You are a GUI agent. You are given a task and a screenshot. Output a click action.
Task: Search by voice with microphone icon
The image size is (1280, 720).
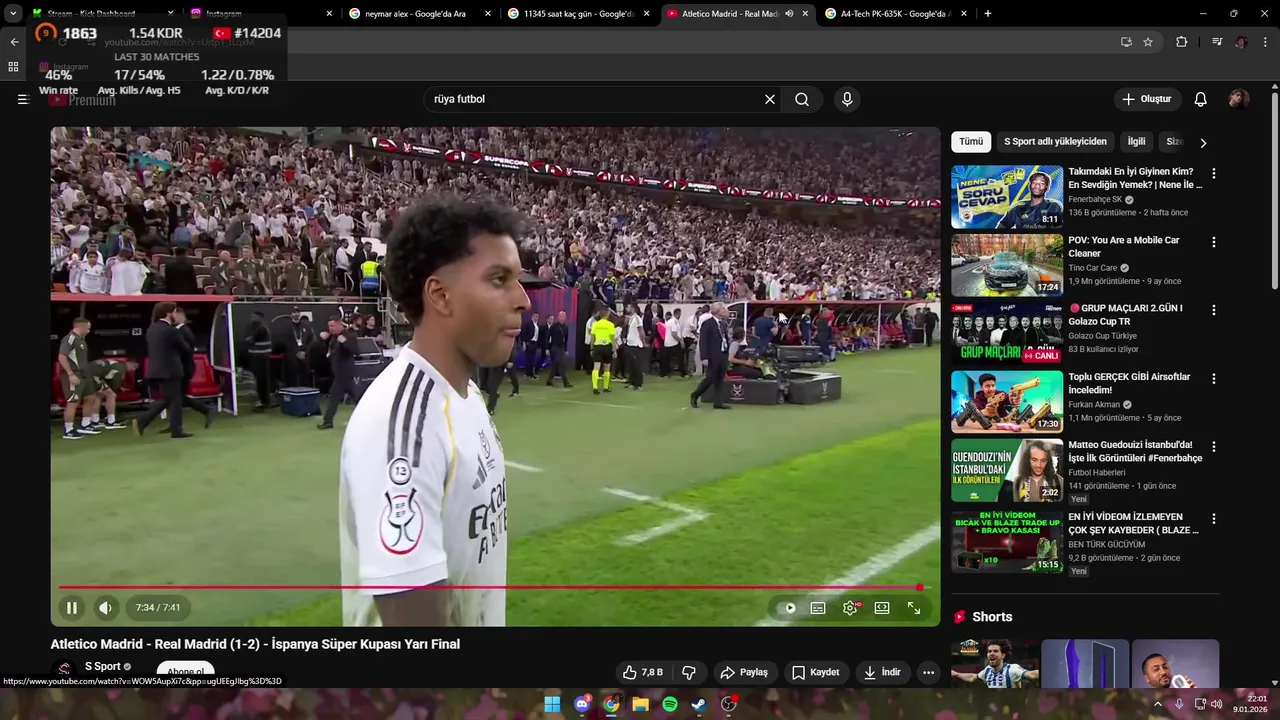[847, 99]
